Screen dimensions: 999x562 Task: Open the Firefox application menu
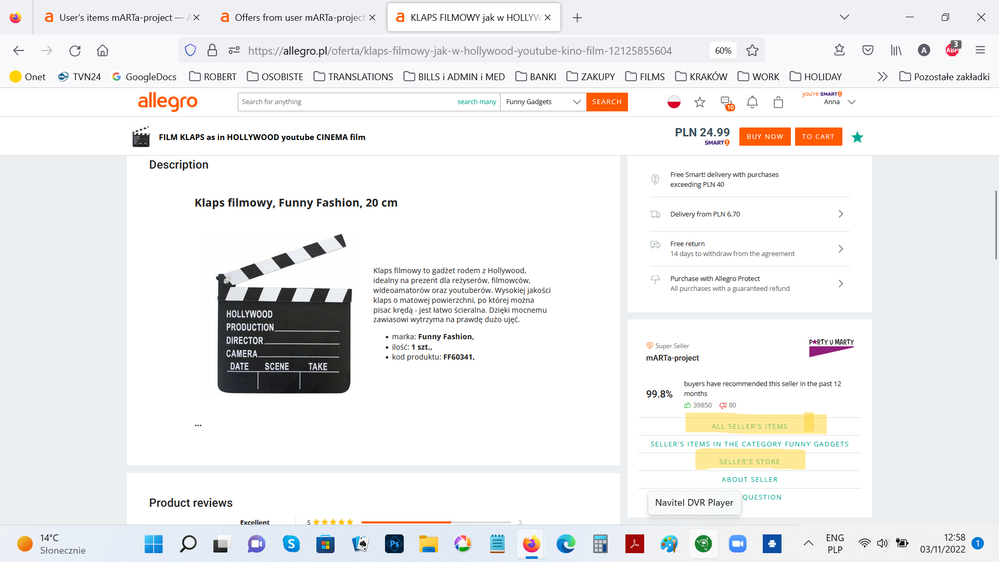(x=980, y=50)
